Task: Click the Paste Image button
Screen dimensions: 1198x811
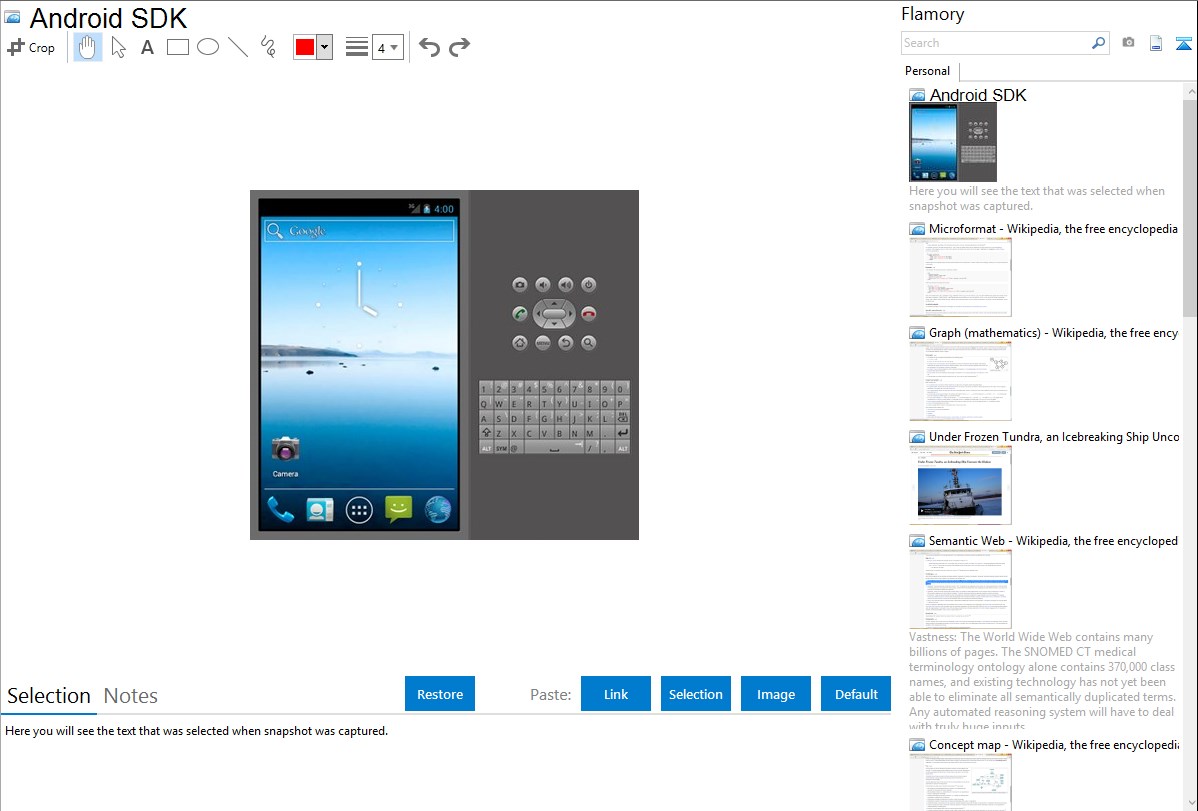Action: [776, 694]
